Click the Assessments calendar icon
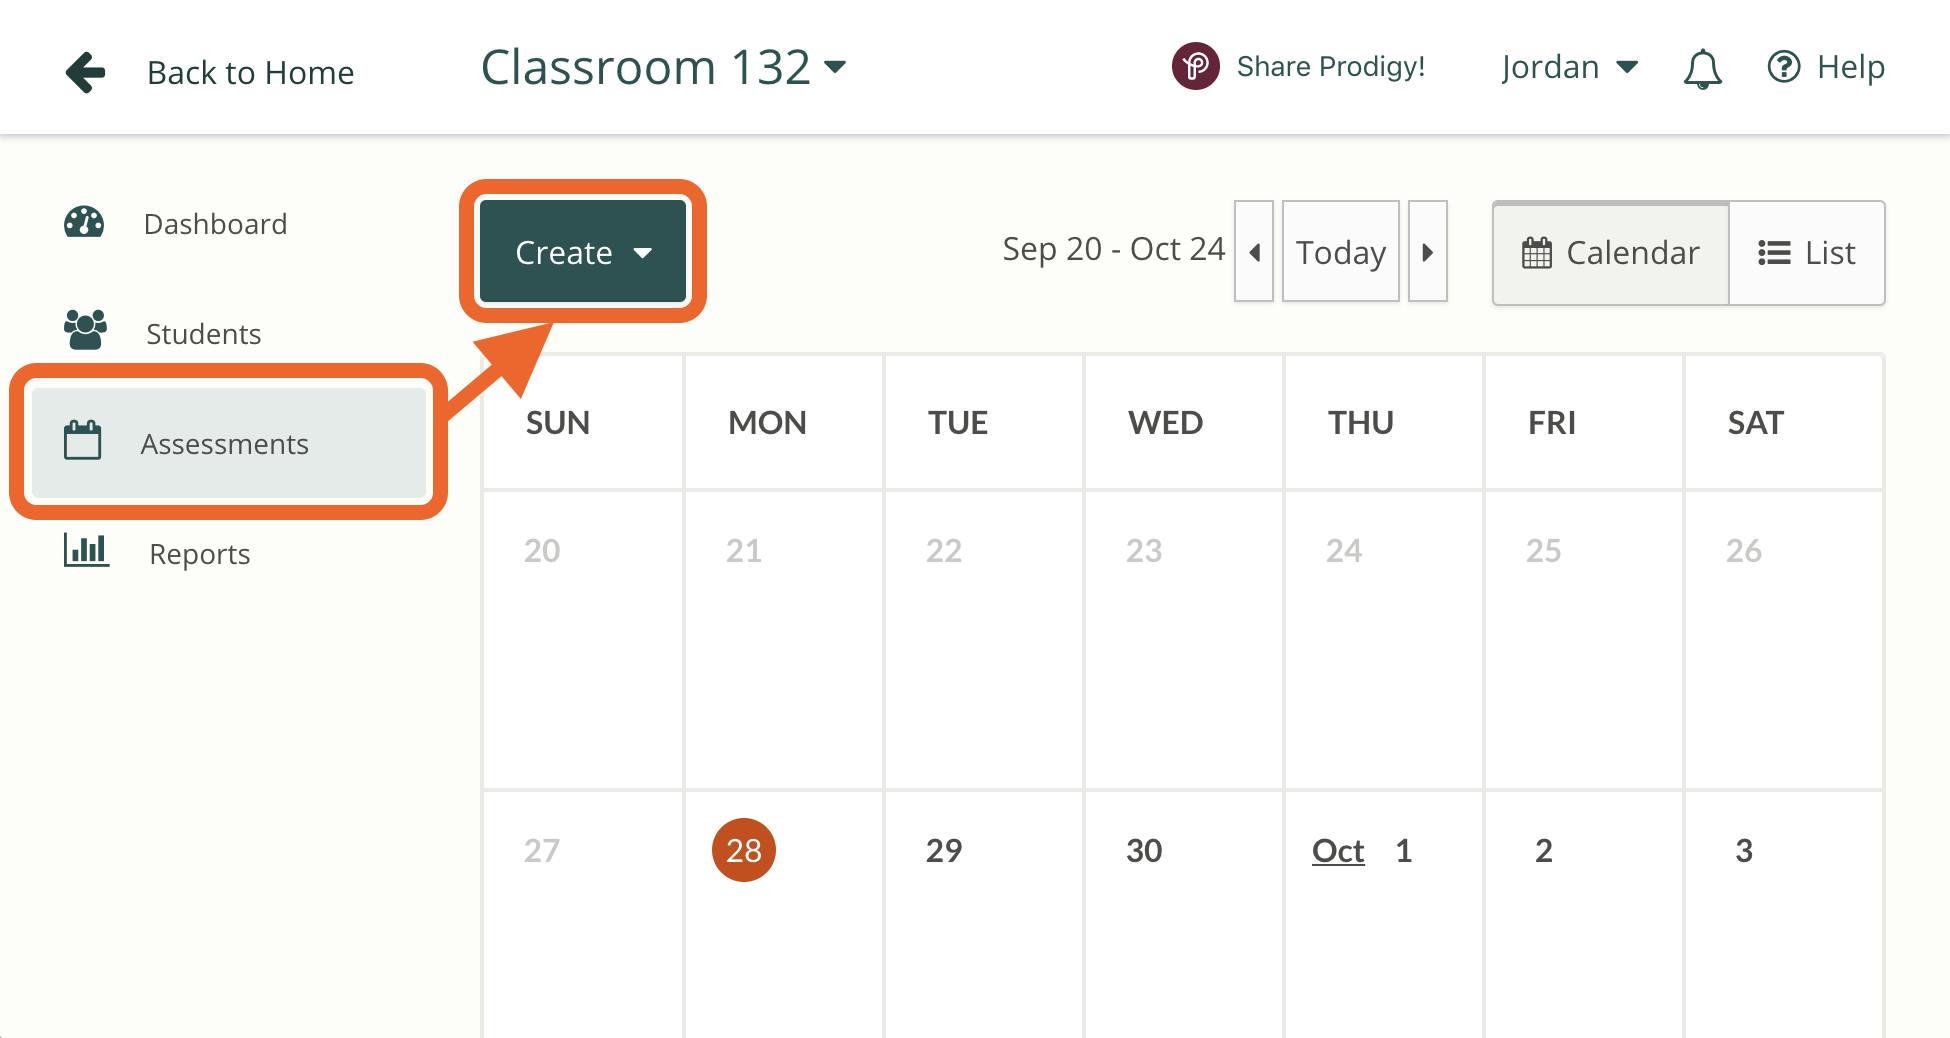The width and height of the screenshot is (1950, 1038). coord(82,441)
